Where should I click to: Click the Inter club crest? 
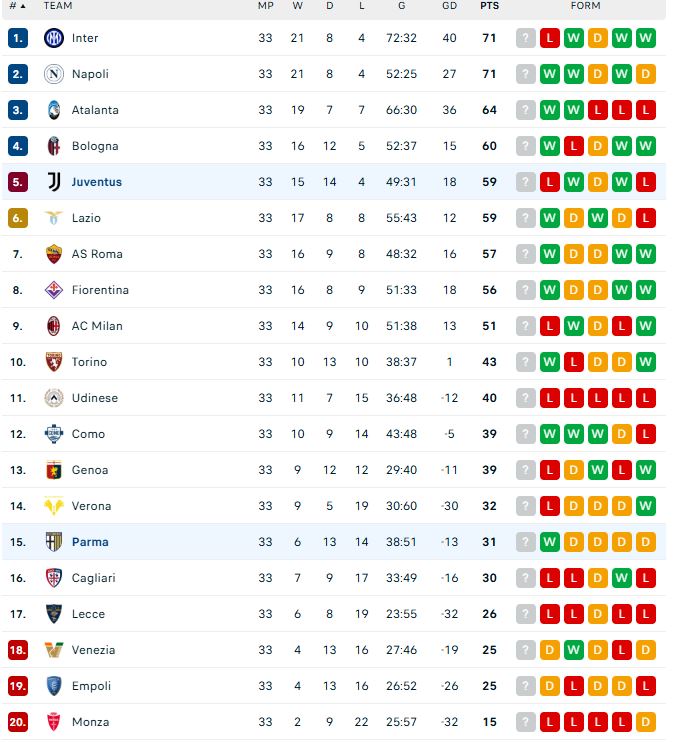[x=53, y=38]
